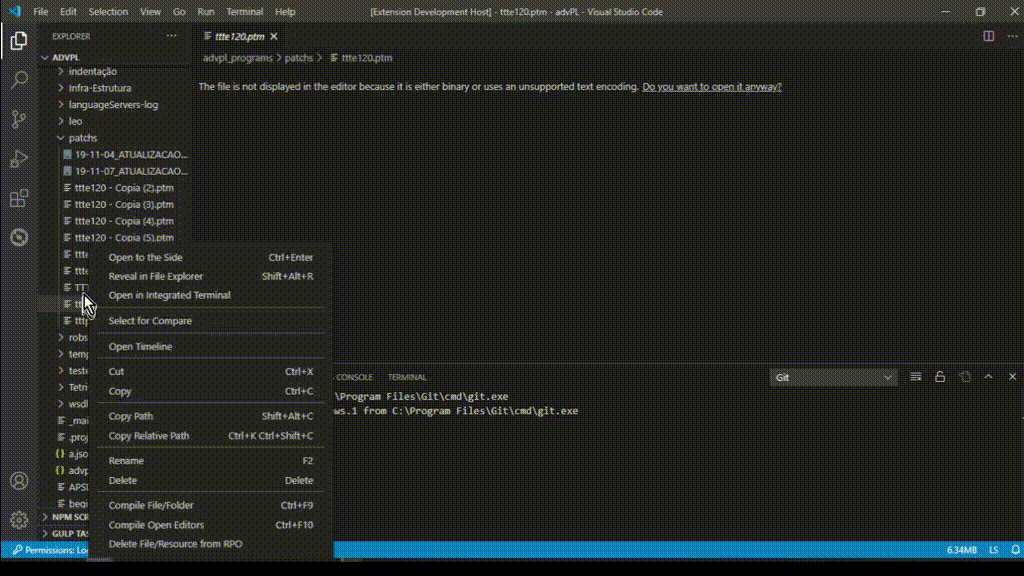Click the Permissions status bar item
Viewport: 1024px width, 576px height.
click(x=50, y=550)
